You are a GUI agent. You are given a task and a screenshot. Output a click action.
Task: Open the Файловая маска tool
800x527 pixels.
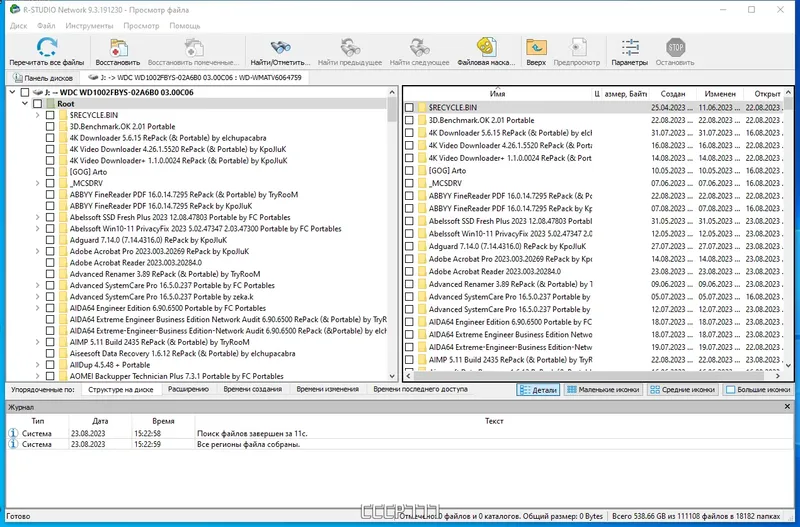pos(486,47)
